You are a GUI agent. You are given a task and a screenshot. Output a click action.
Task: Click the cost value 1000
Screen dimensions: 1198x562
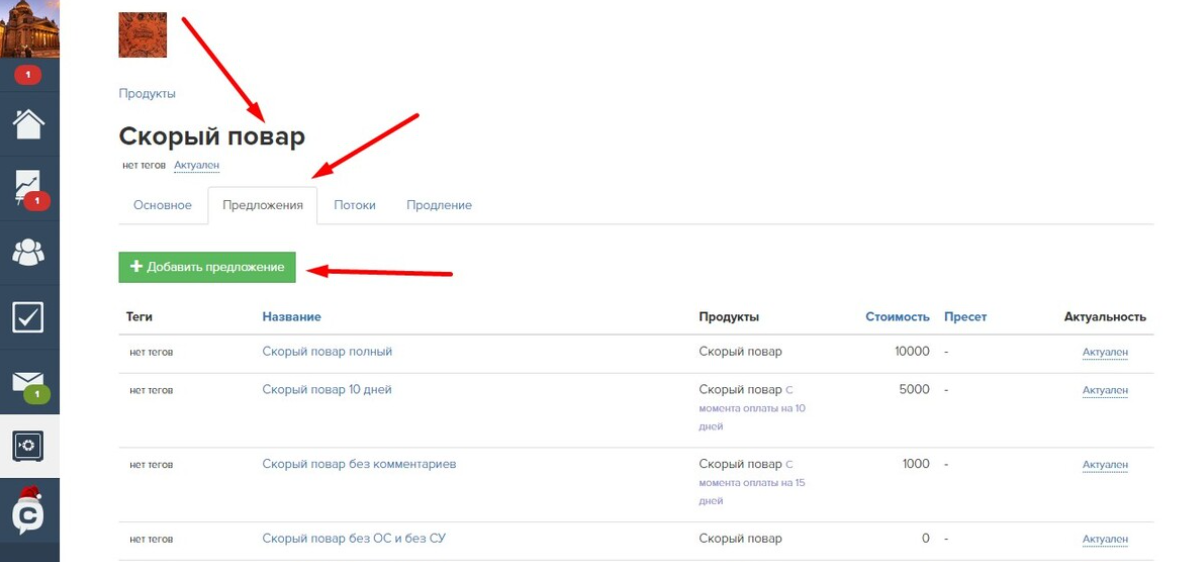pyautogui.click(x=915, y=464)
